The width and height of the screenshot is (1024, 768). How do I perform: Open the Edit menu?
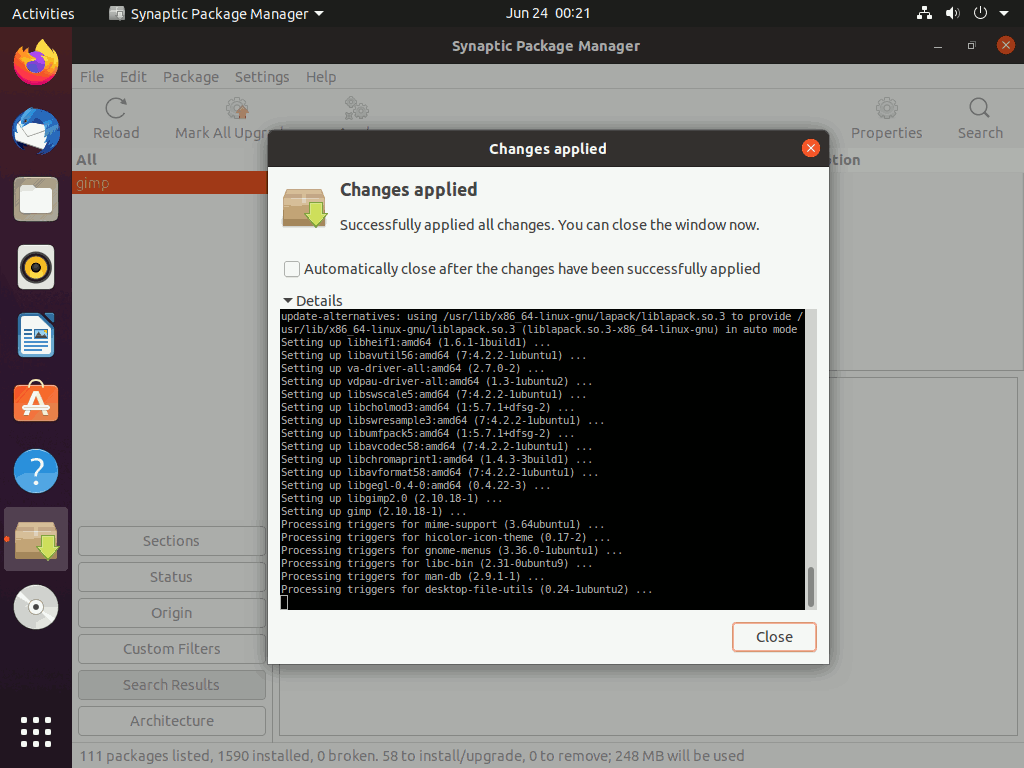(x=133, y=76)
